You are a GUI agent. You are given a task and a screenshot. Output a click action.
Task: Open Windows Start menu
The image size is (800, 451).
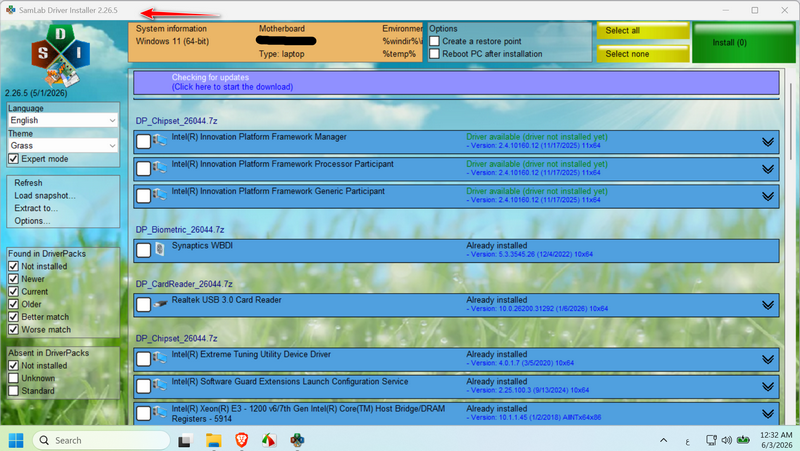click(x=16, y=440)
